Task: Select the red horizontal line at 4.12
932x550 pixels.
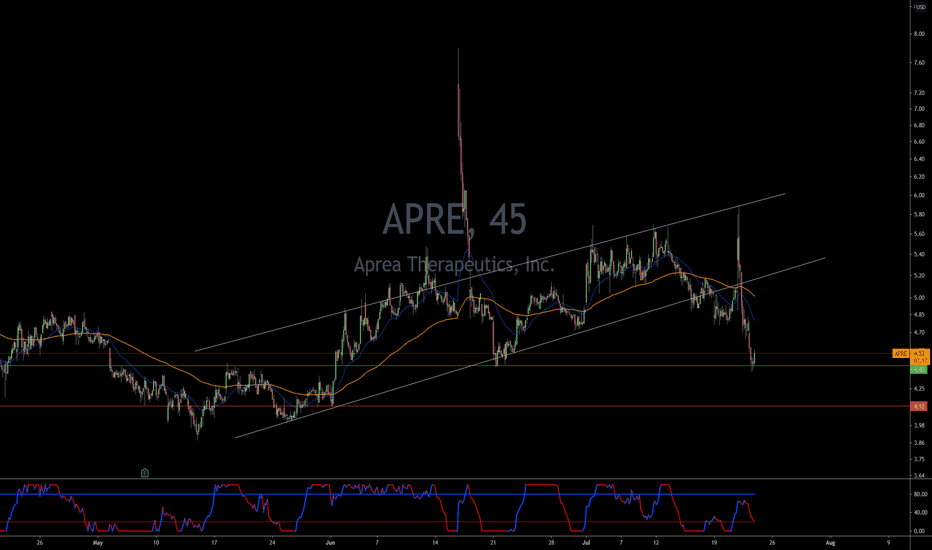Action: (455, 406)
